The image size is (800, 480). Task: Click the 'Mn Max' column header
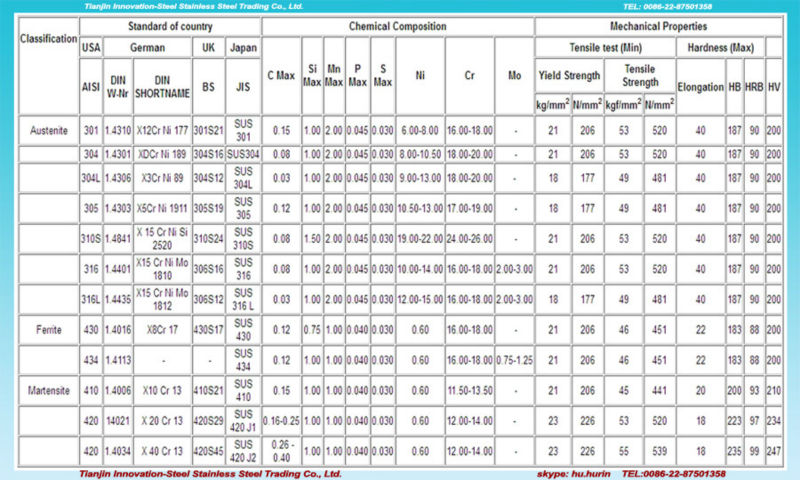tap(334, 75)
